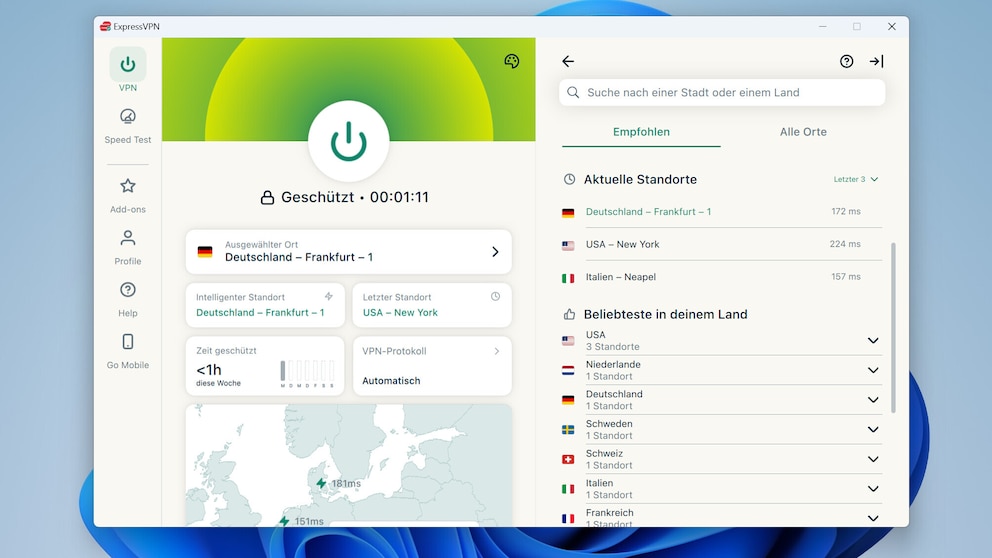Select Italien – Neapel recent location
The image size is (992, 558).
click(722, 276)
